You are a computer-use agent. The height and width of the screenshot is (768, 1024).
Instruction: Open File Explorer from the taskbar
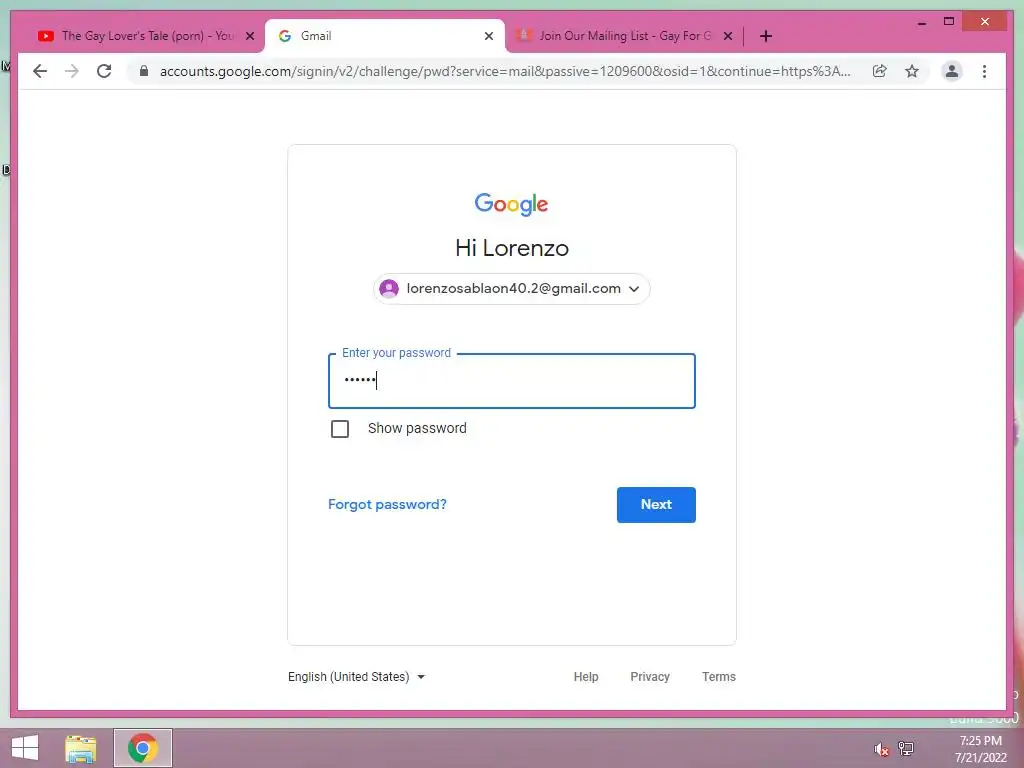click(80, 748)
